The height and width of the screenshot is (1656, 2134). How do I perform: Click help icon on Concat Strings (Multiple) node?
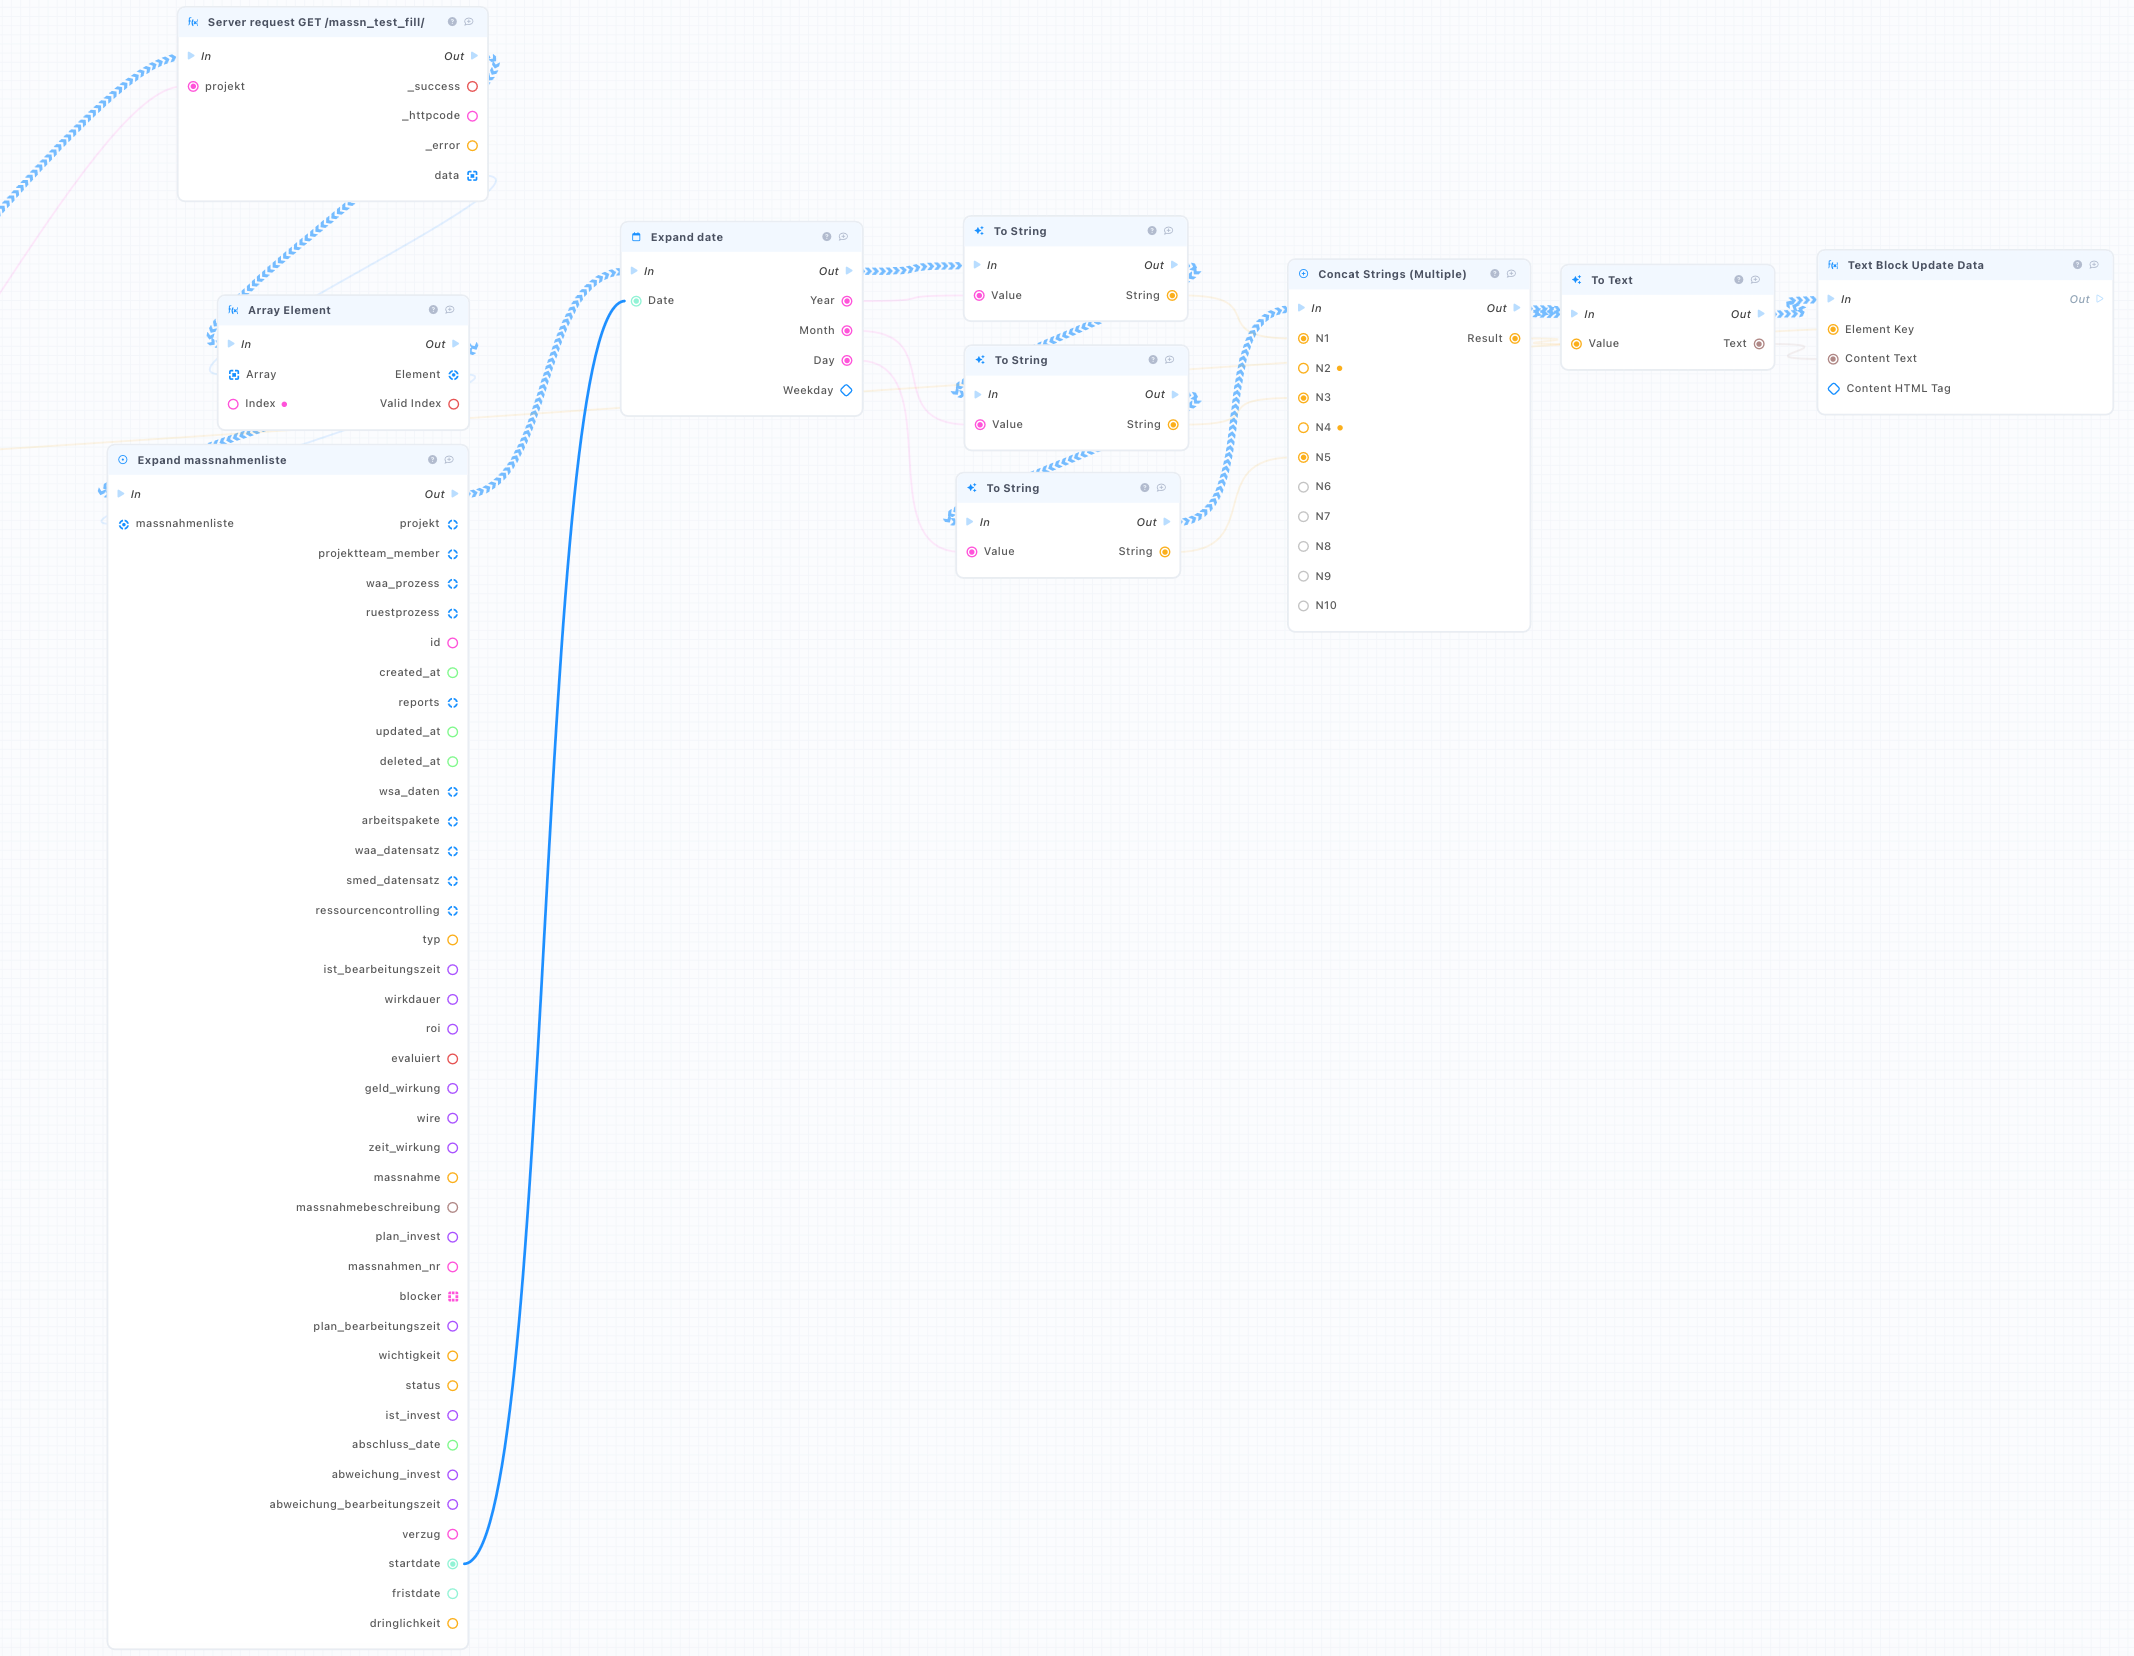[x=1495, y=274]
